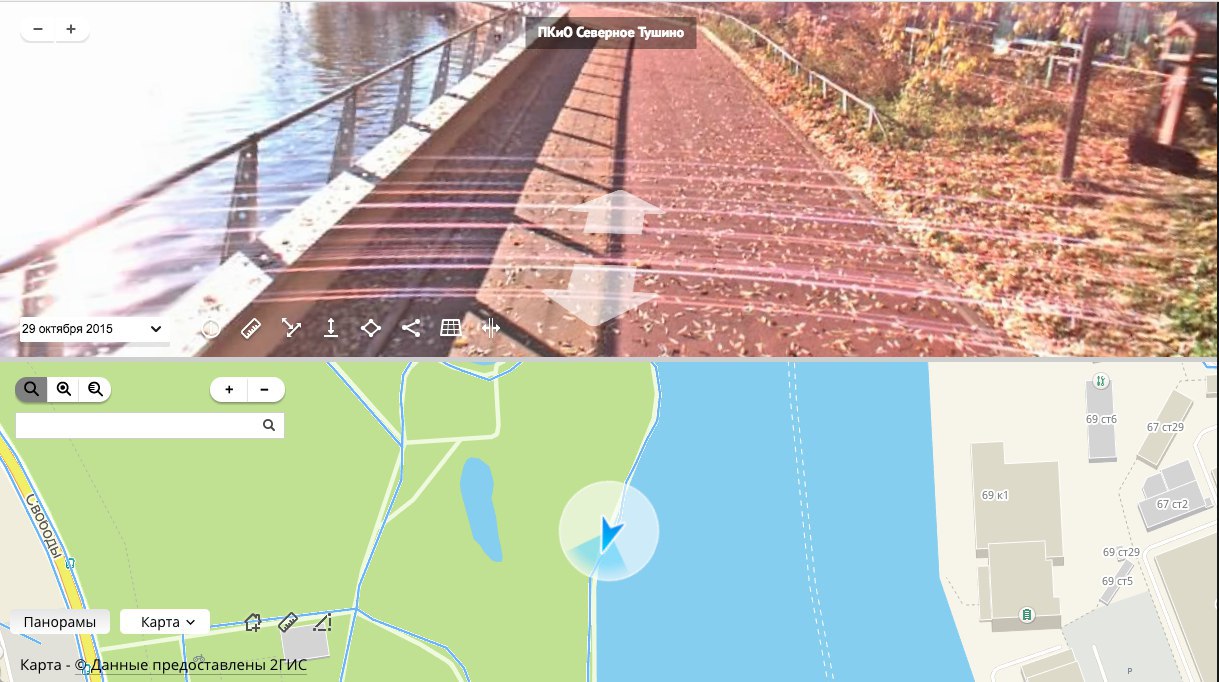Click the Панорамы button
The width and height of the screenshot is (1219, 682).
click(x=60, y=622)
